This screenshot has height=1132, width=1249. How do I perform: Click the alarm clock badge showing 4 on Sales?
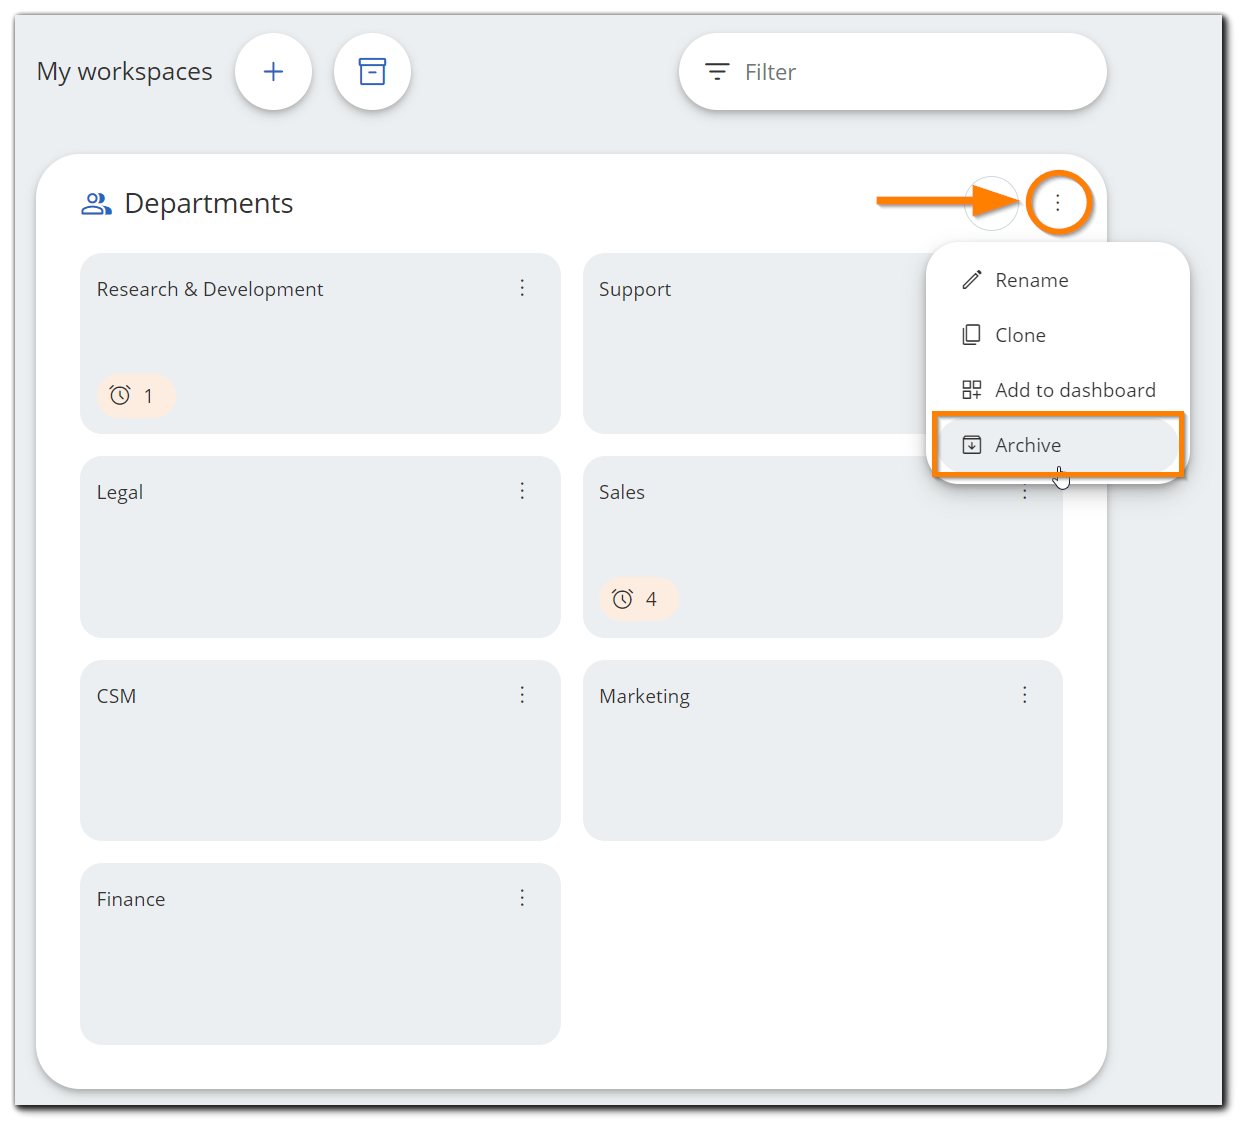tap(638, 598)
